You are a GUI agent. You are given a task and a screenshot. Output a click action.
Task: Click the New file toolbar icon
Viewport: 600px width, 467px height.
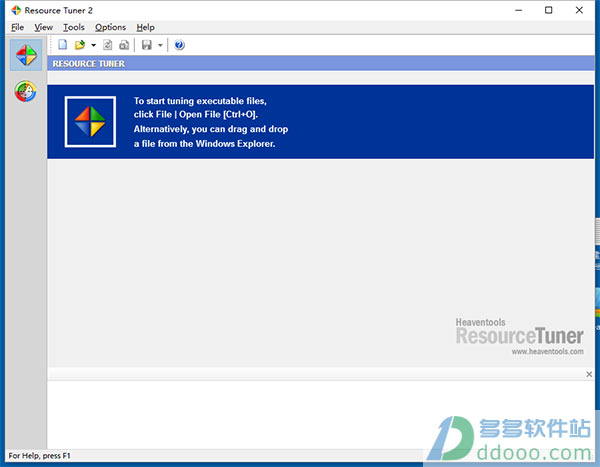62,45
